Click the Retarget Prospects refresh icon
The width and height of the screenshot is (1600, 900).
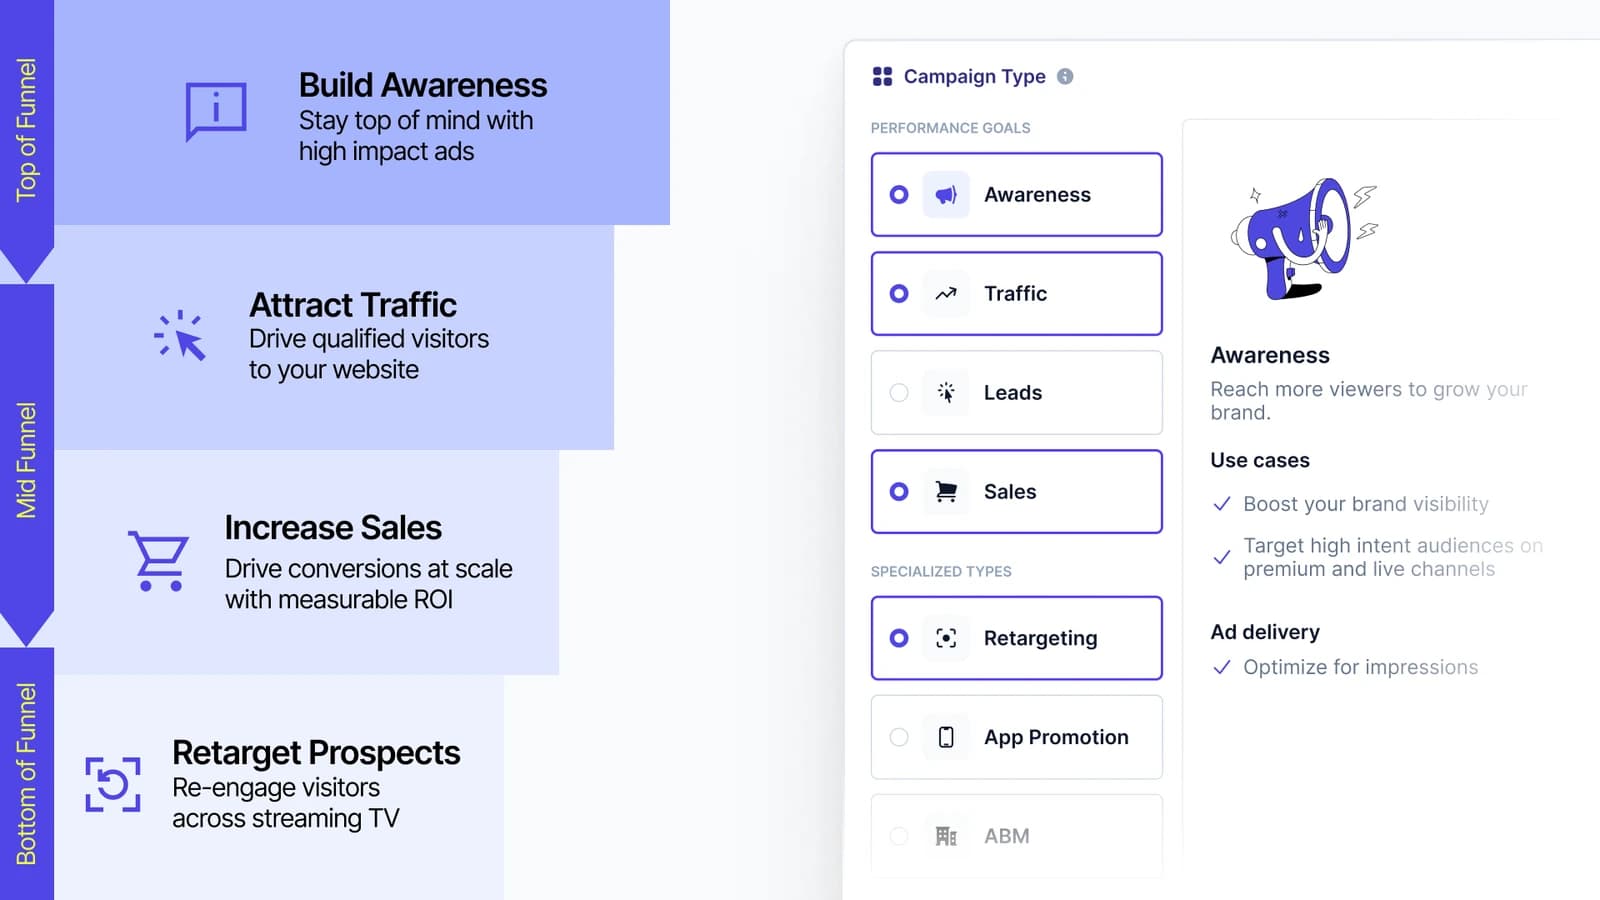click(113, 784)
